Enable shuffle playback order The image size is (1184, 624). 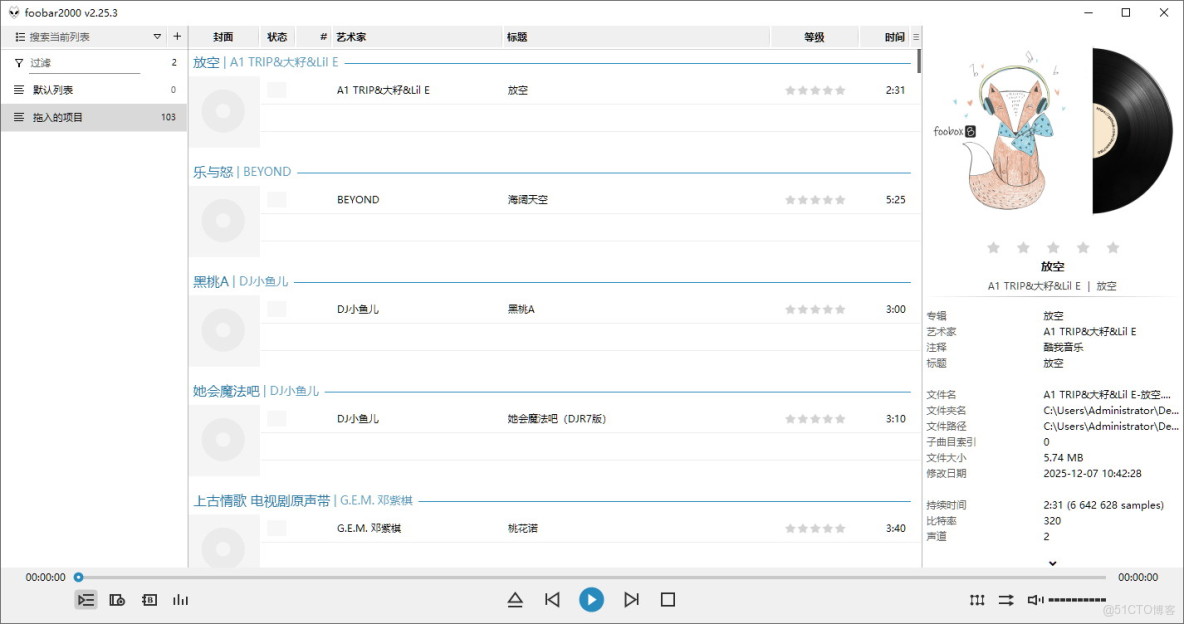pyautogui.click(x=1006, y=599)
